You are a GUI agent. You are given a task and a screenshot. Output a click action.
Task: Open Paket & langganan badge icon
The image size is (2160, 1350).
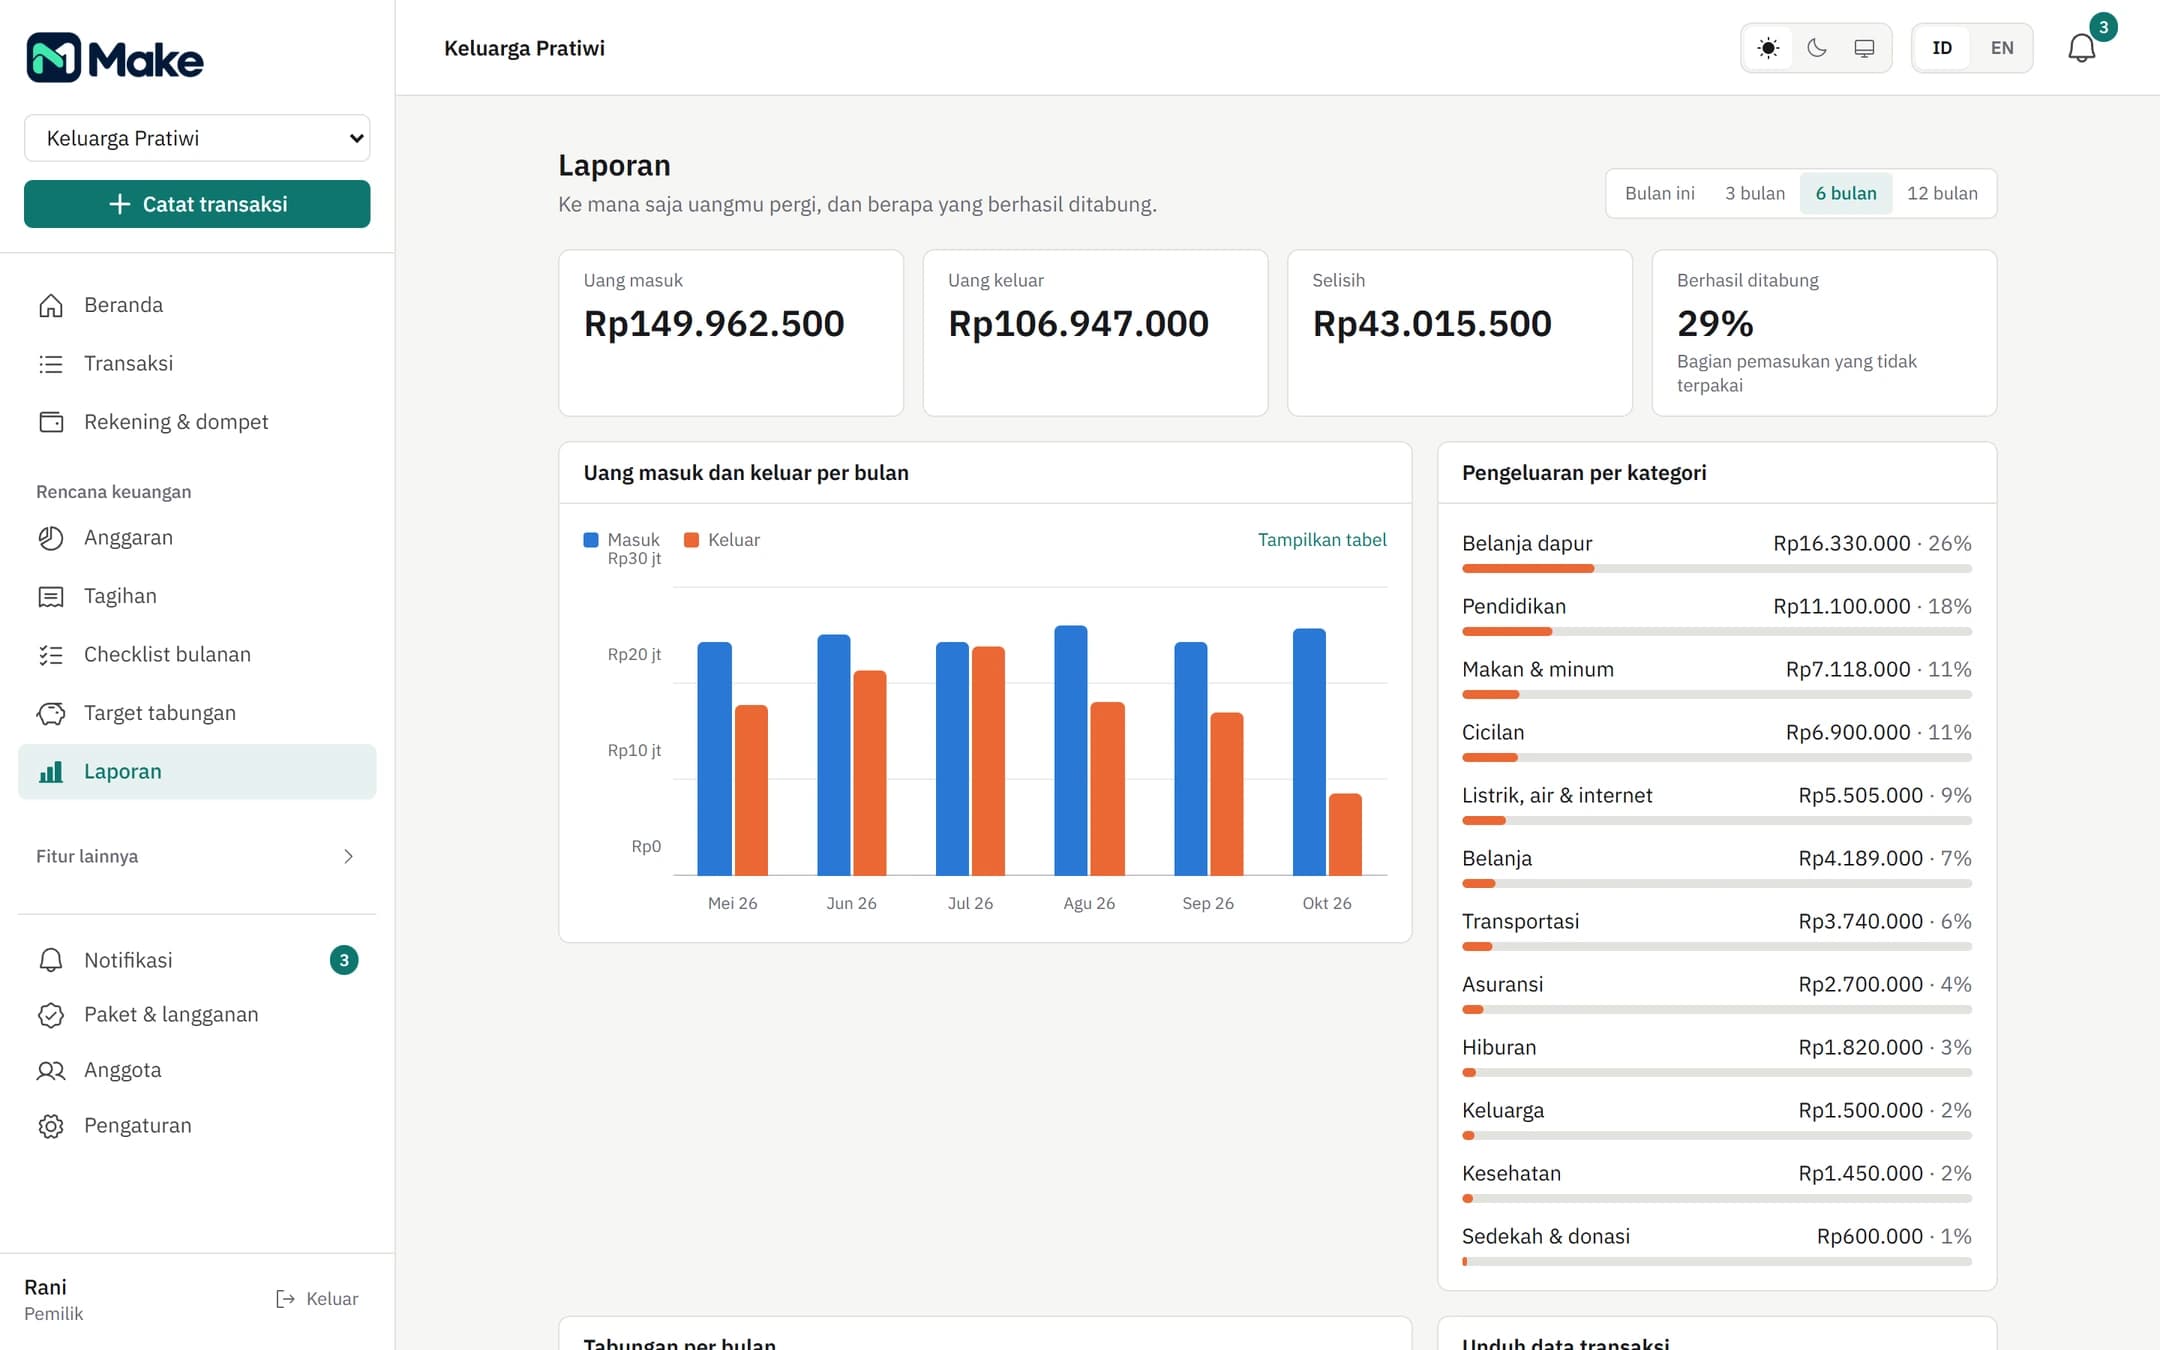point(51,1015)
